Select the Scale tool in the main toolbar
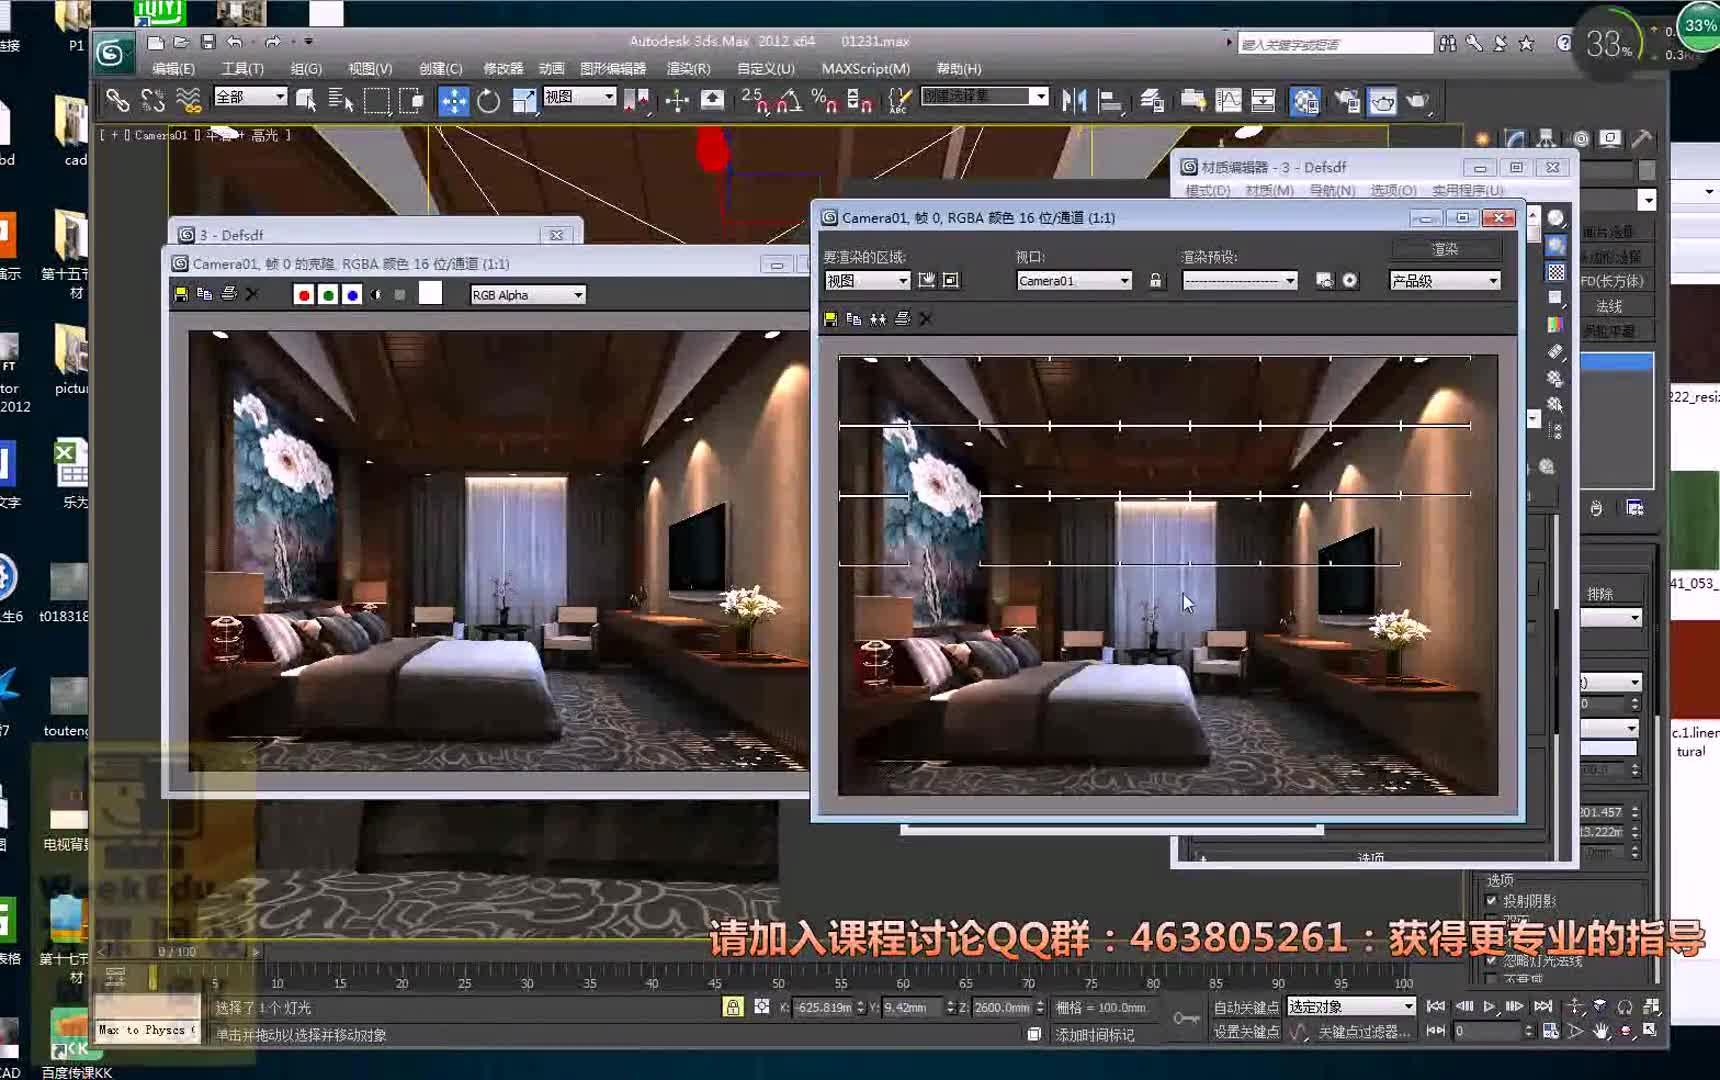The height and width of the screenshot is (1080, 1720). [523, 100]
